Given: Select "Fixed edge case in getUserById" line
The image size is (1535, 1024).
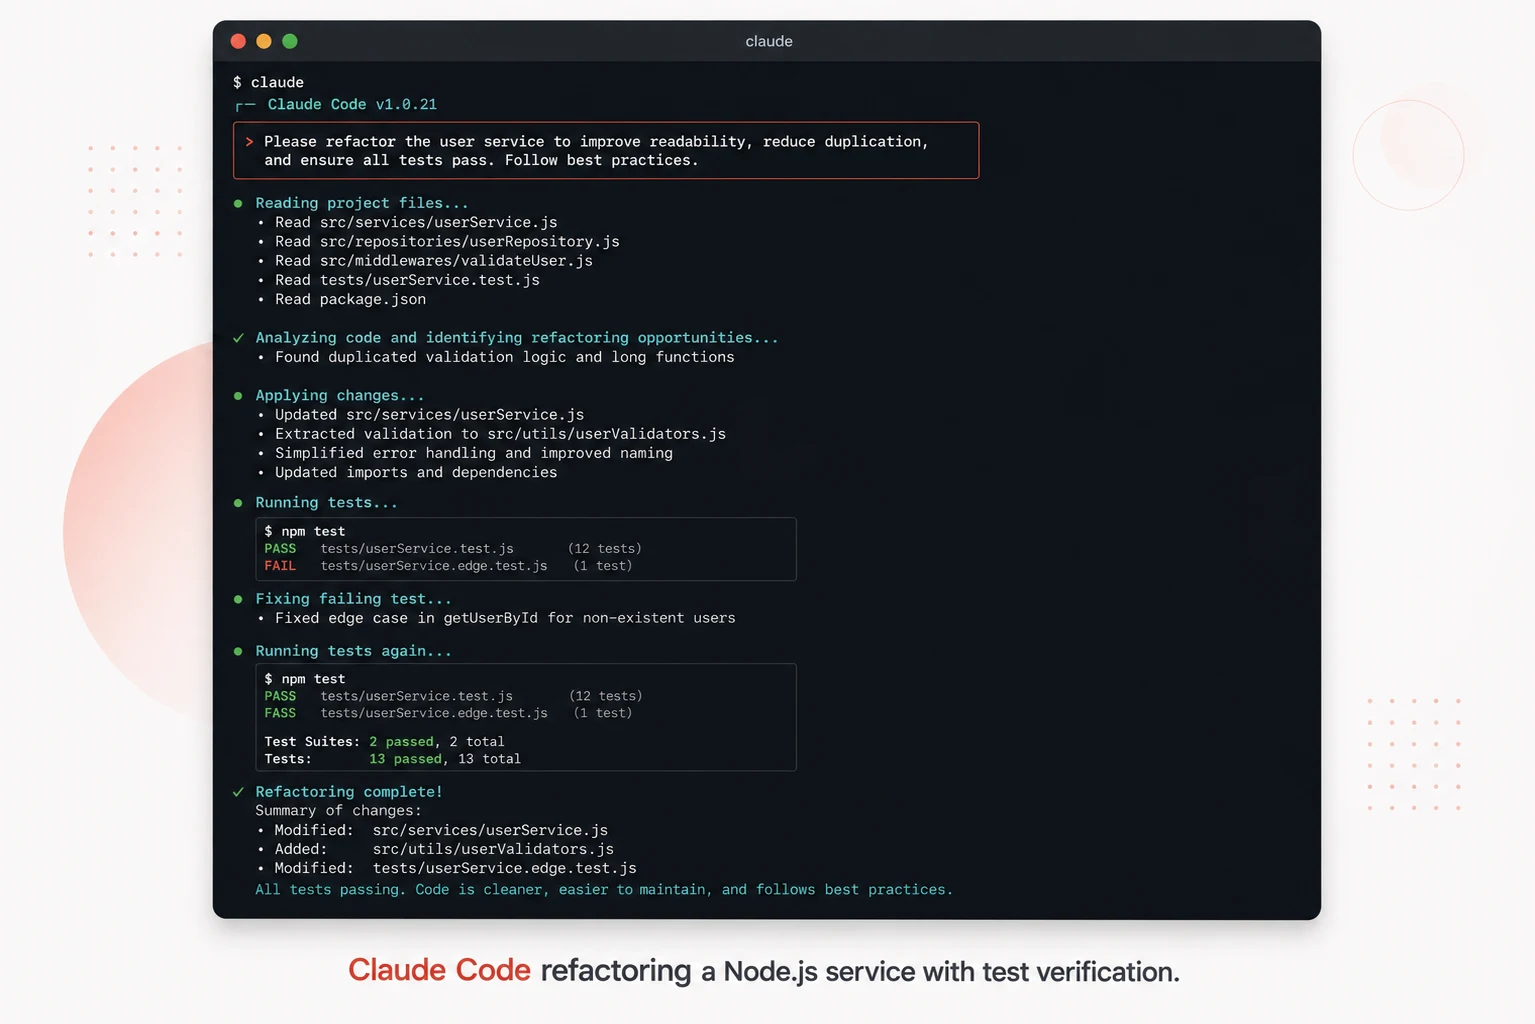Looking at the screenshot, I should 505,618.
